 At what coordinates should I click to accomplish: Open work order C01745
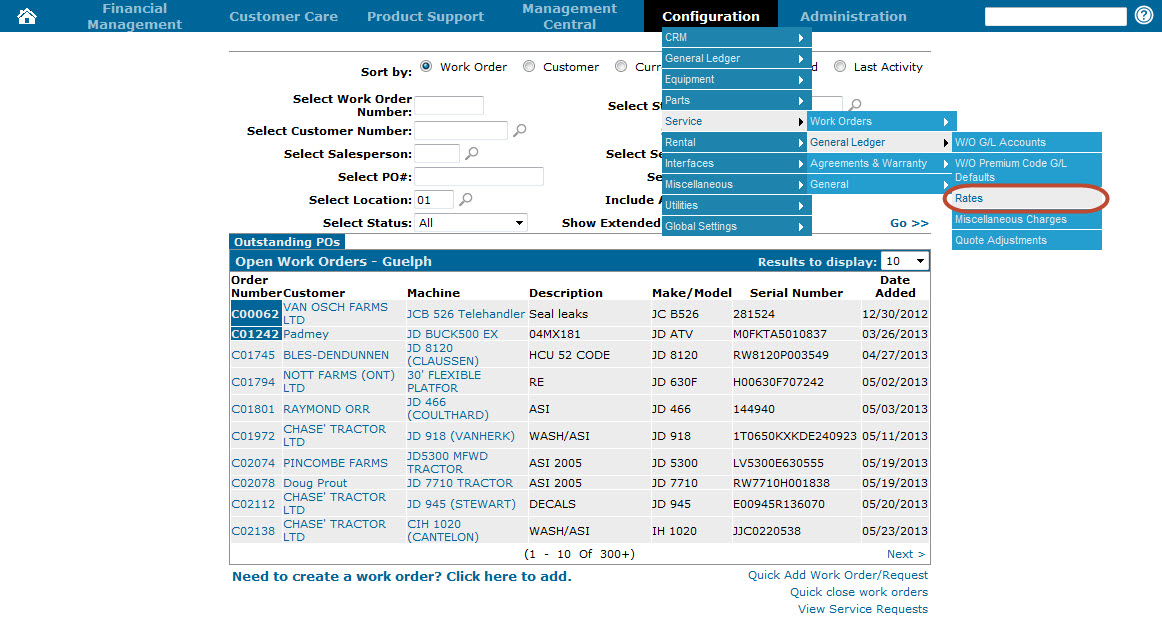point(253,355)
